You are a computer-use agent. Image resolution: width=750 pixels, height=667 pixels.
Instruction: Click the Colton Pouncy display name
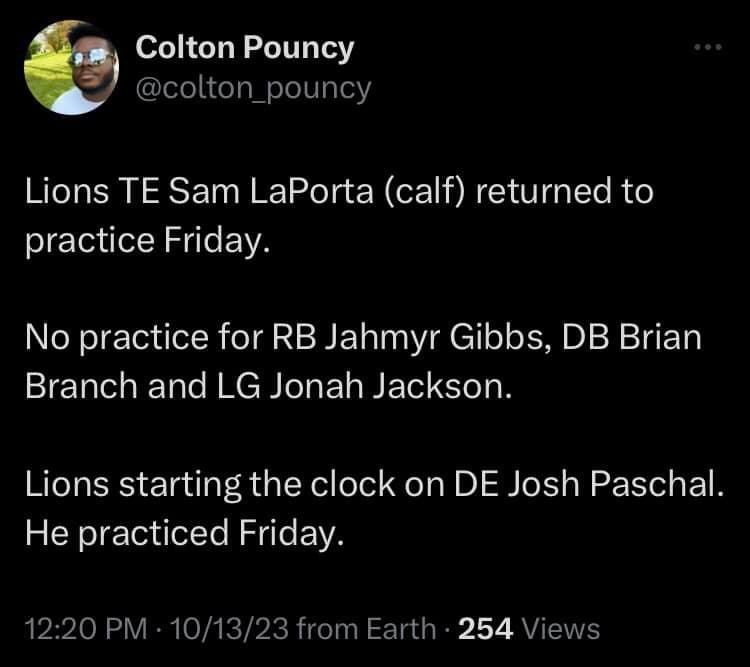244,48
